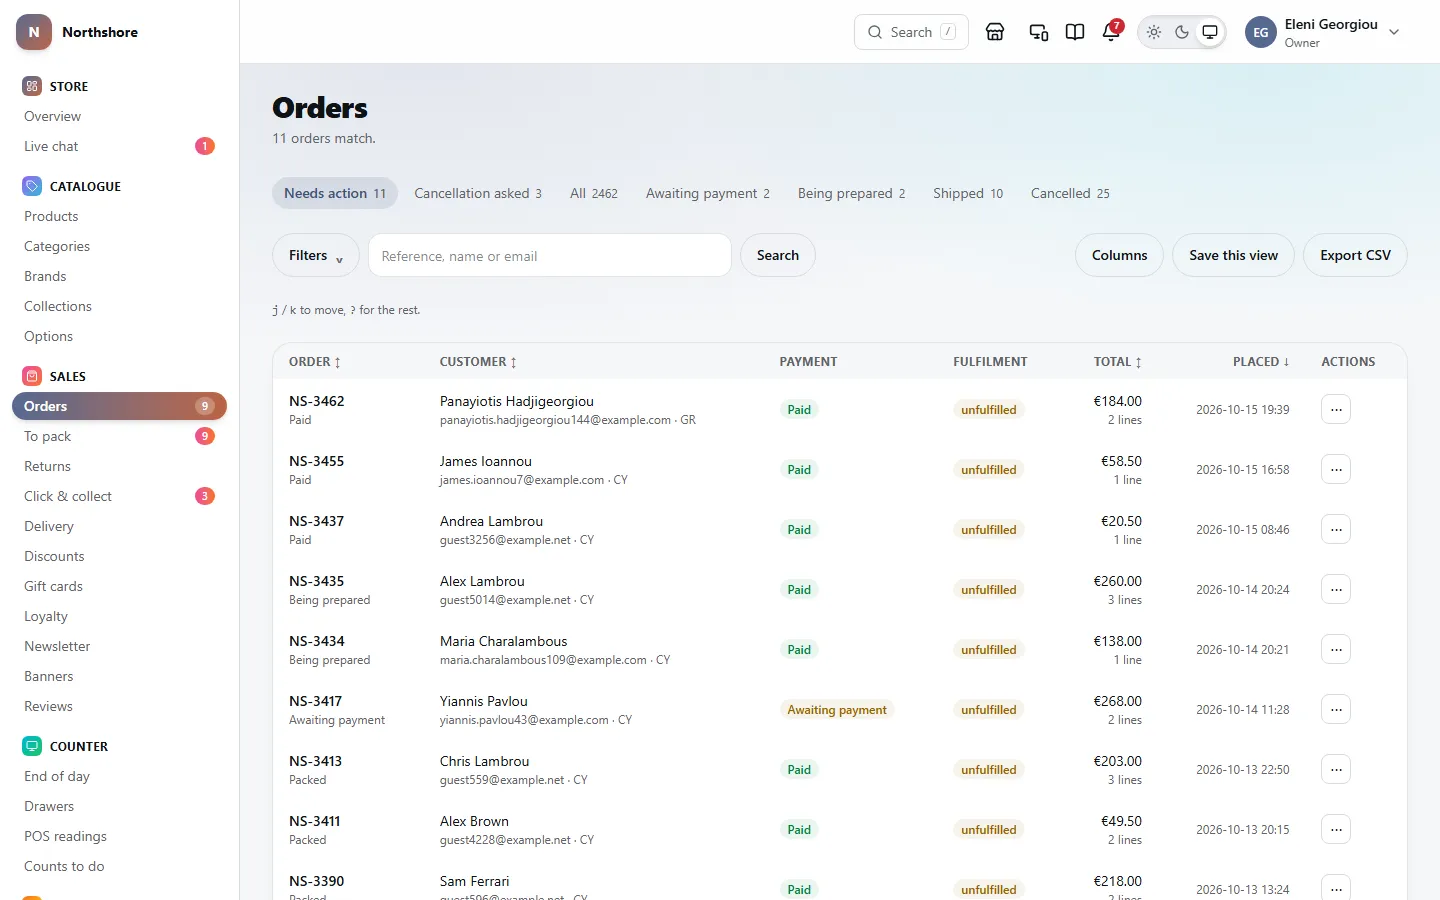
Task: Click the Northshore N logo
Action: tap(34, 32)
